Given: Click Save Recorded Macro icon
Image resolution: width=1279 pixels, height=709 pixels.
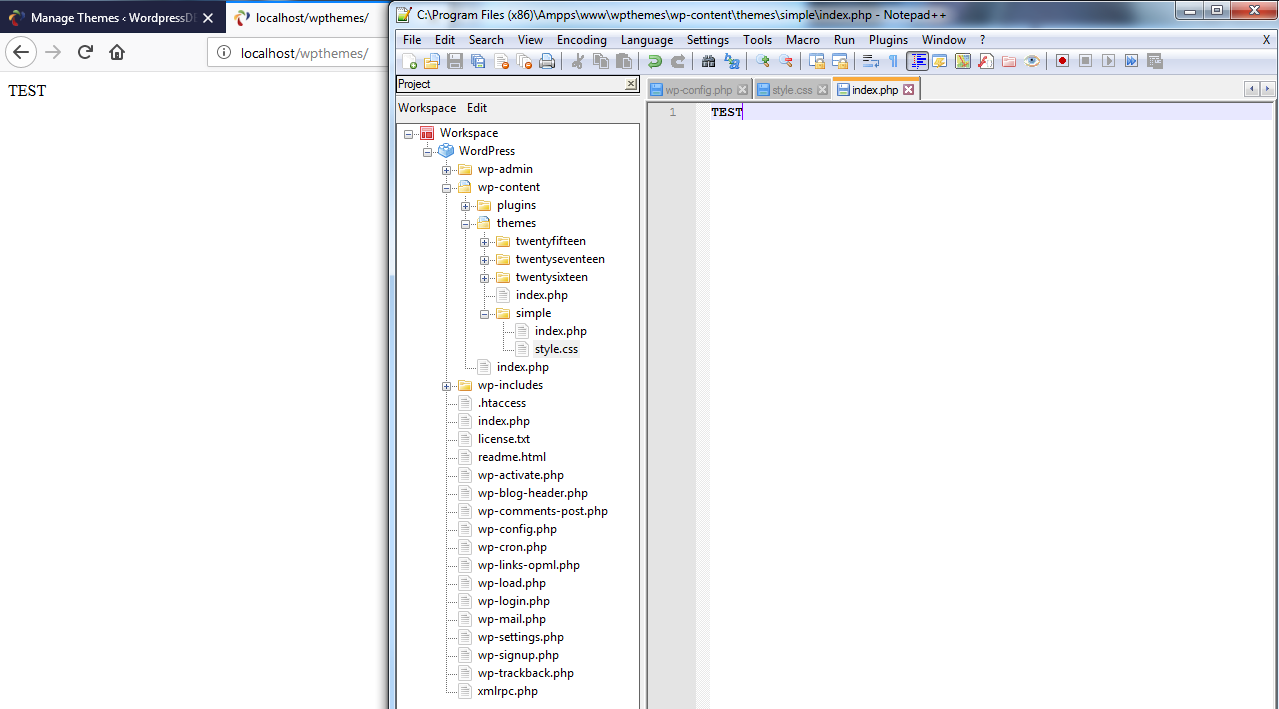Looking at the screenshot, I should coord(1154,61).
